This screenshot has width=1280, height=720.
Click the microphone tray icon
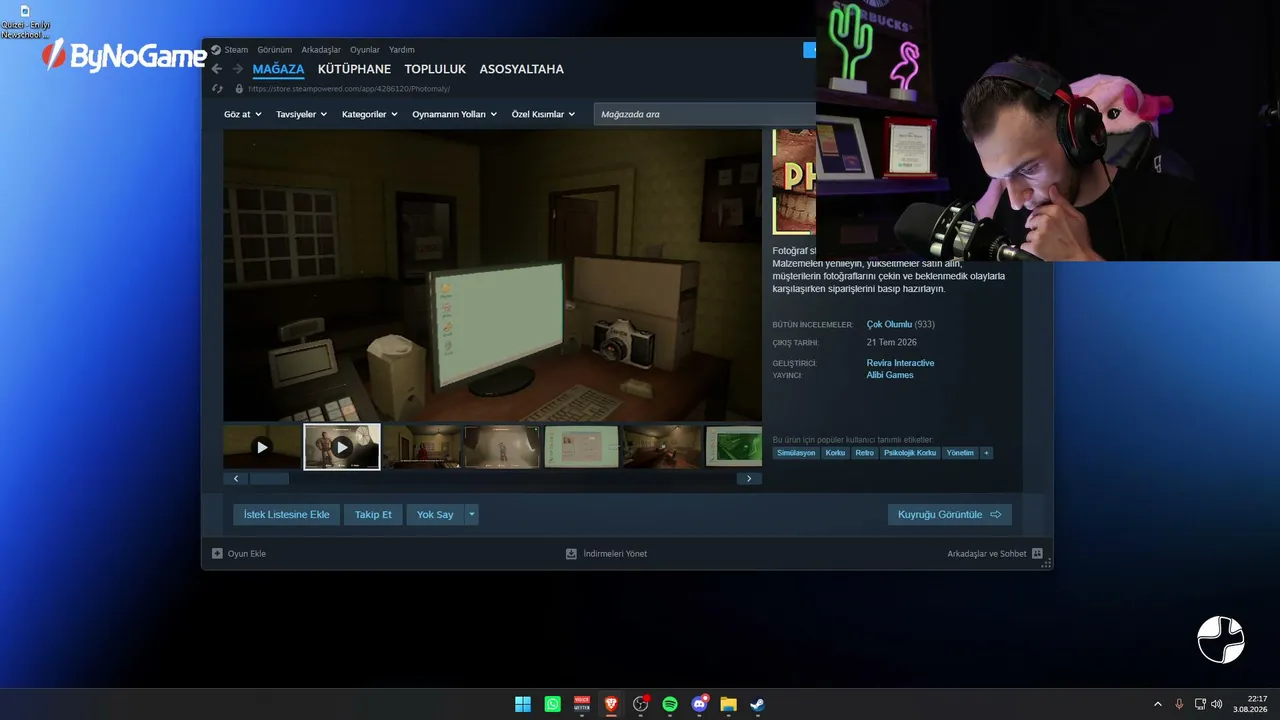coord(1179,704)
